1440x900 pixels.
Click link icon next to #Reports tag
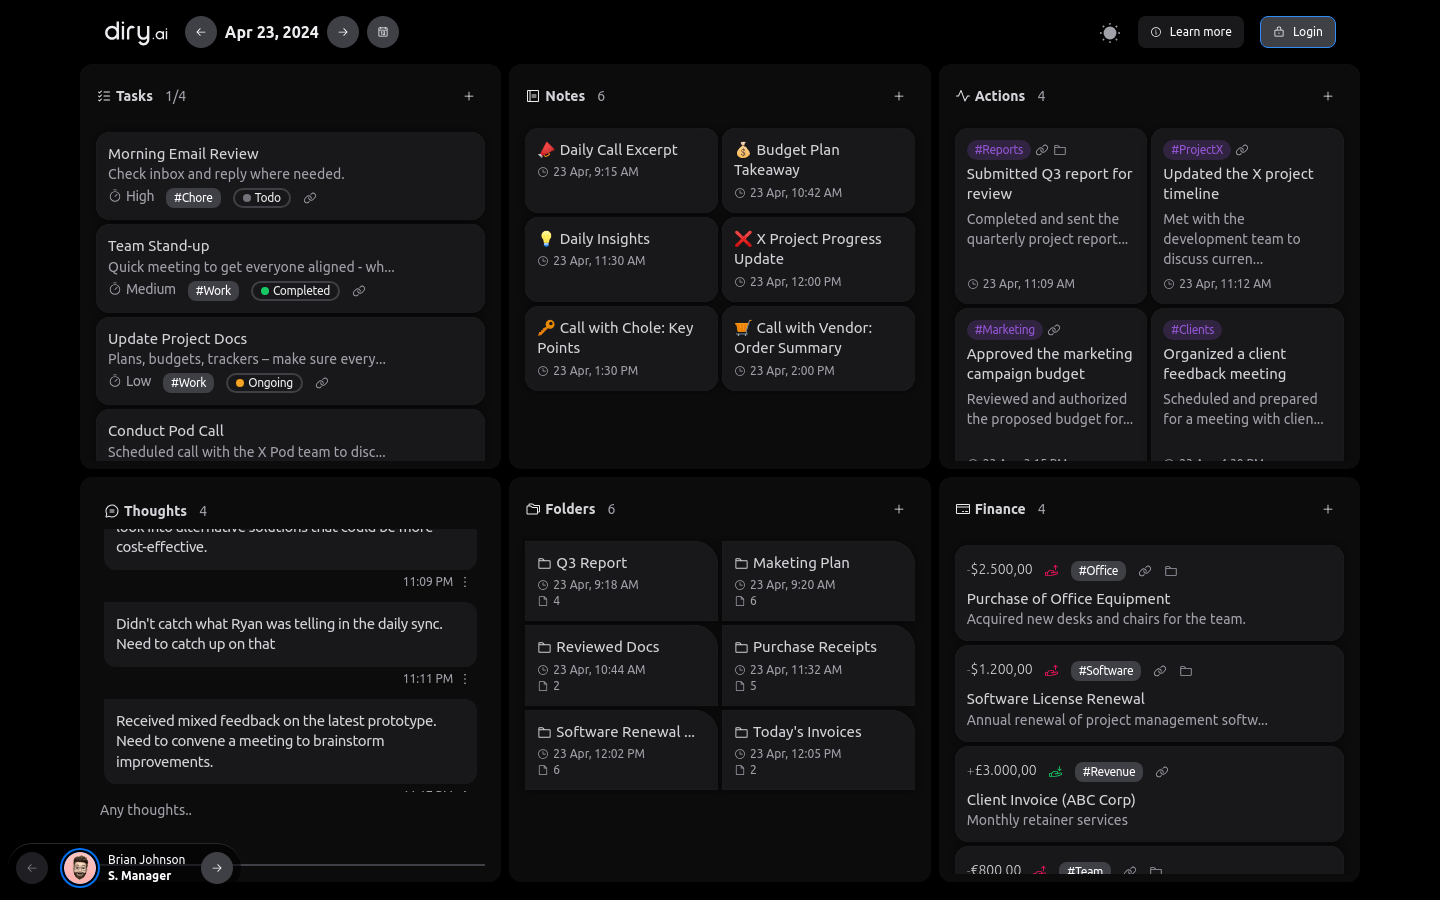click(x=1042, y=150)
